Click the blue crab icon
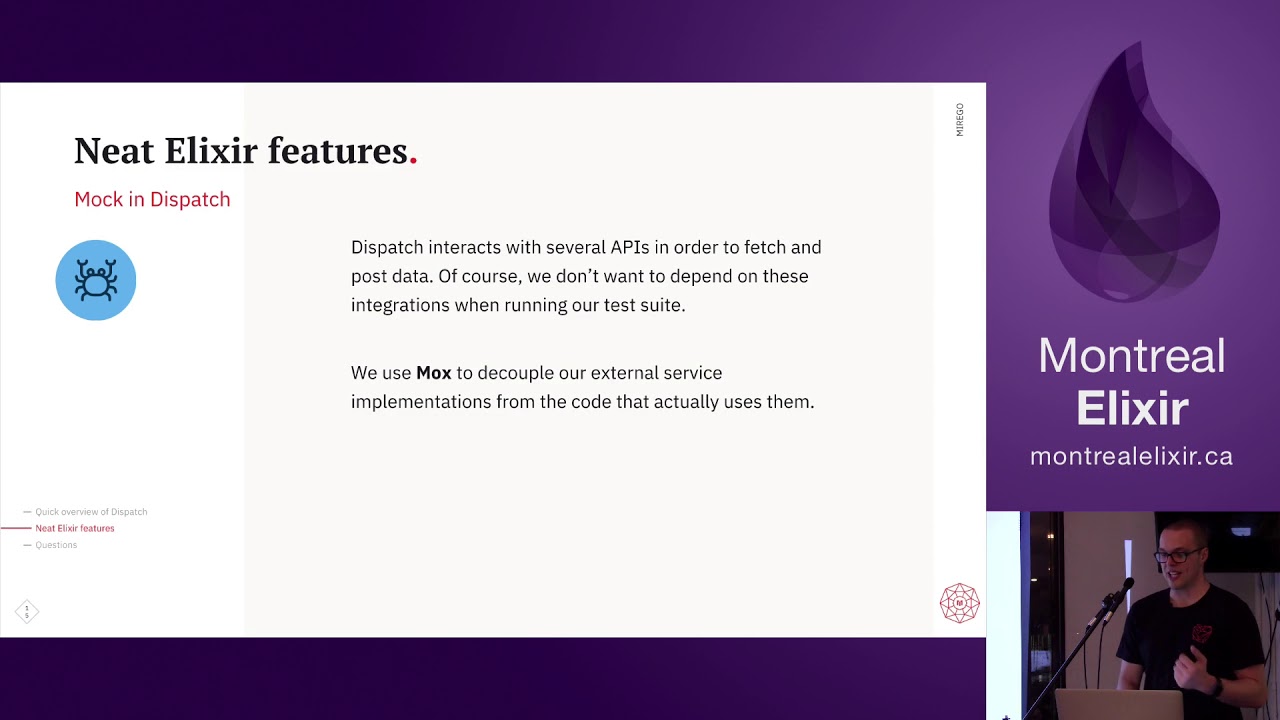Viewport: 1280px width, 720px height. click(96, 280)
